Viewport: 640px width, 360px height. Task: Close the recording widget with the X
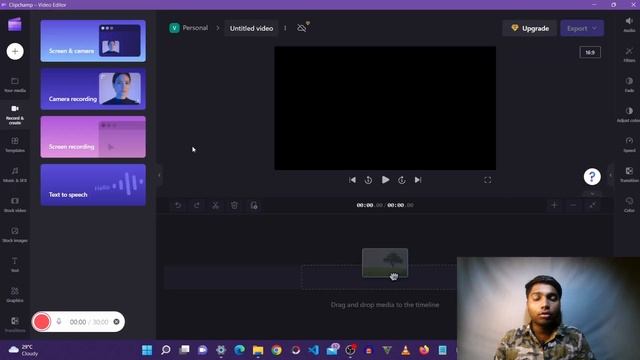[116, 322]
